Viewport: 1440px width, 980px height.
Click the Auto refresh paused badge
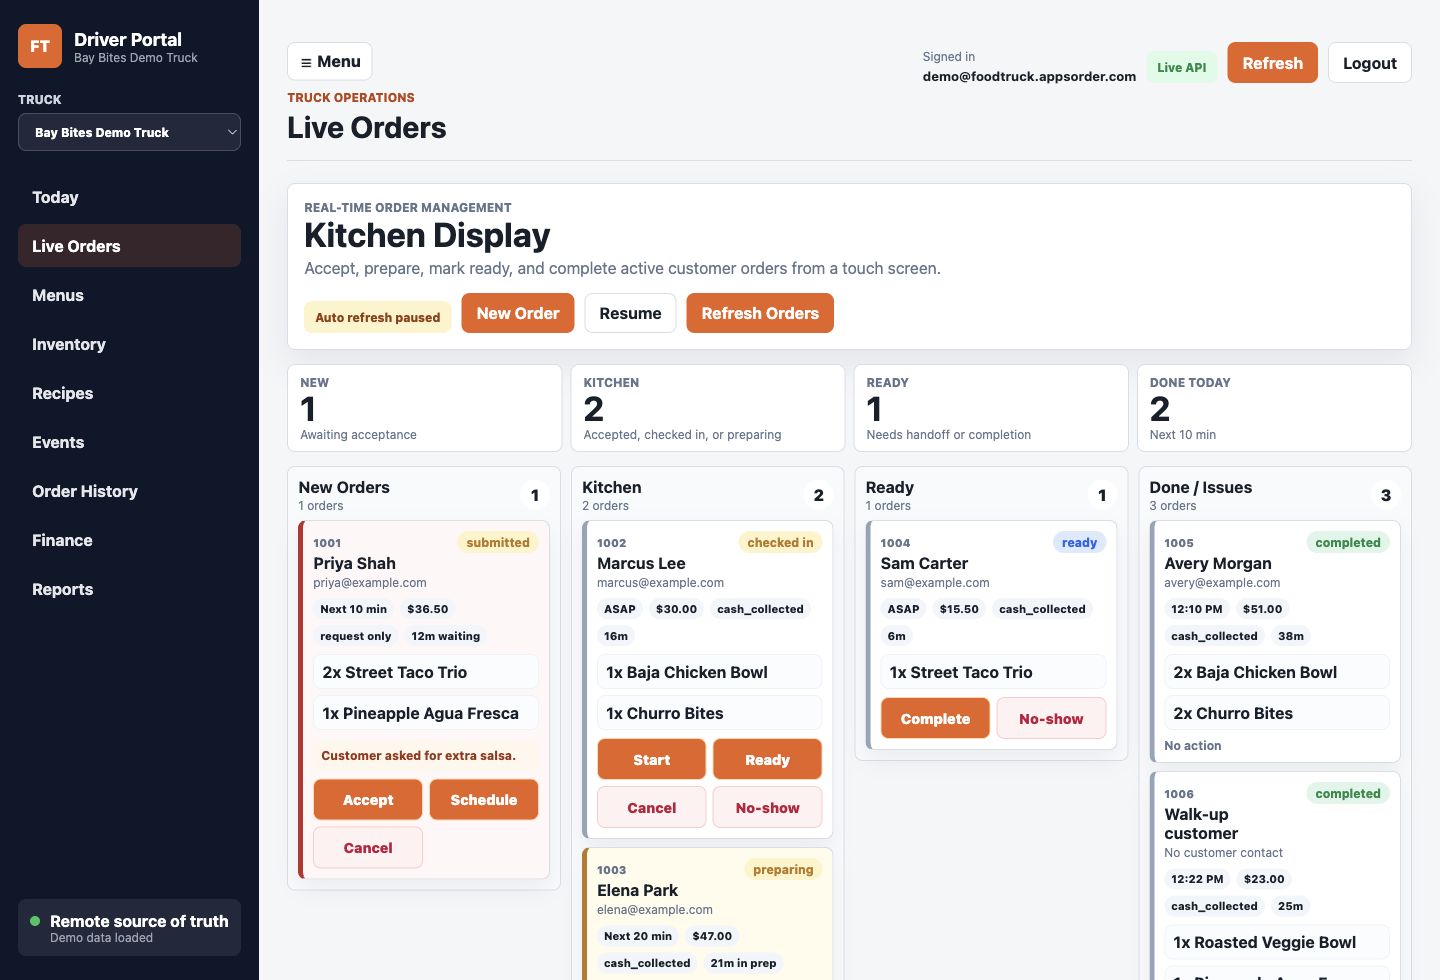point(378,317)
